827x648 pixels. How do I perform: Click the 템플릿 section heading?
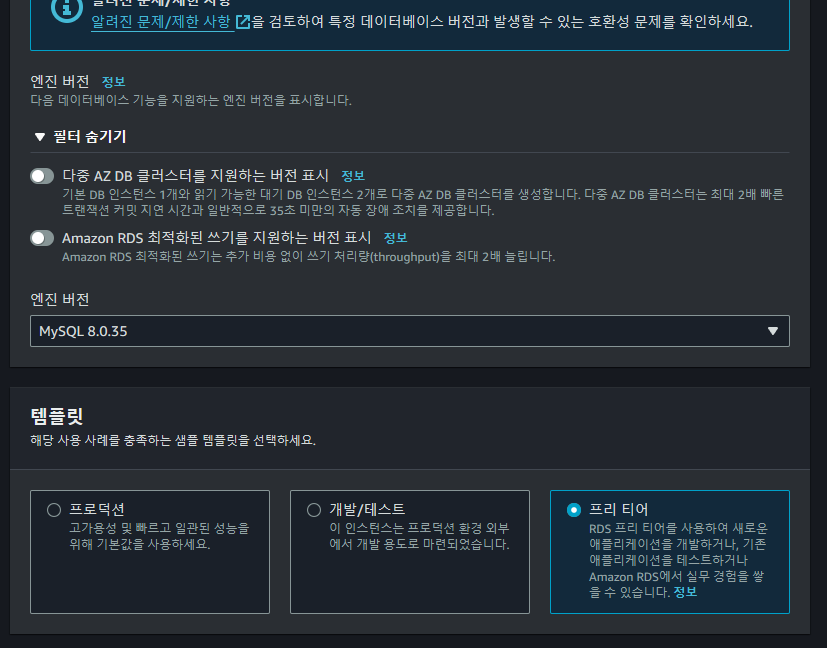pyautogui.click(x=56, y=416)
